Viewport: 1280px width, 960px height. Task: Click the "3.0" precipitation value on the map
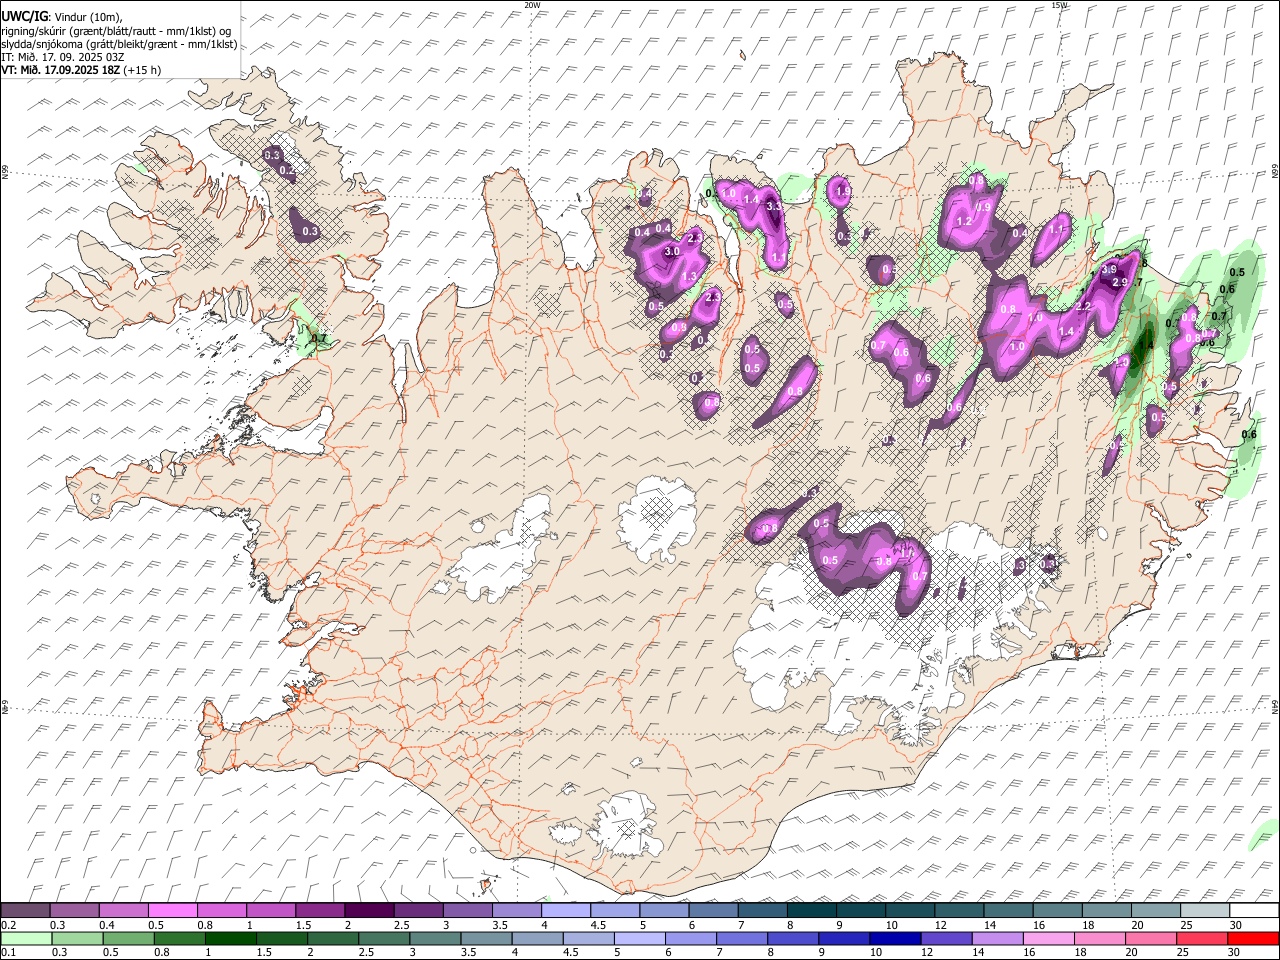(x=672, y=251)
